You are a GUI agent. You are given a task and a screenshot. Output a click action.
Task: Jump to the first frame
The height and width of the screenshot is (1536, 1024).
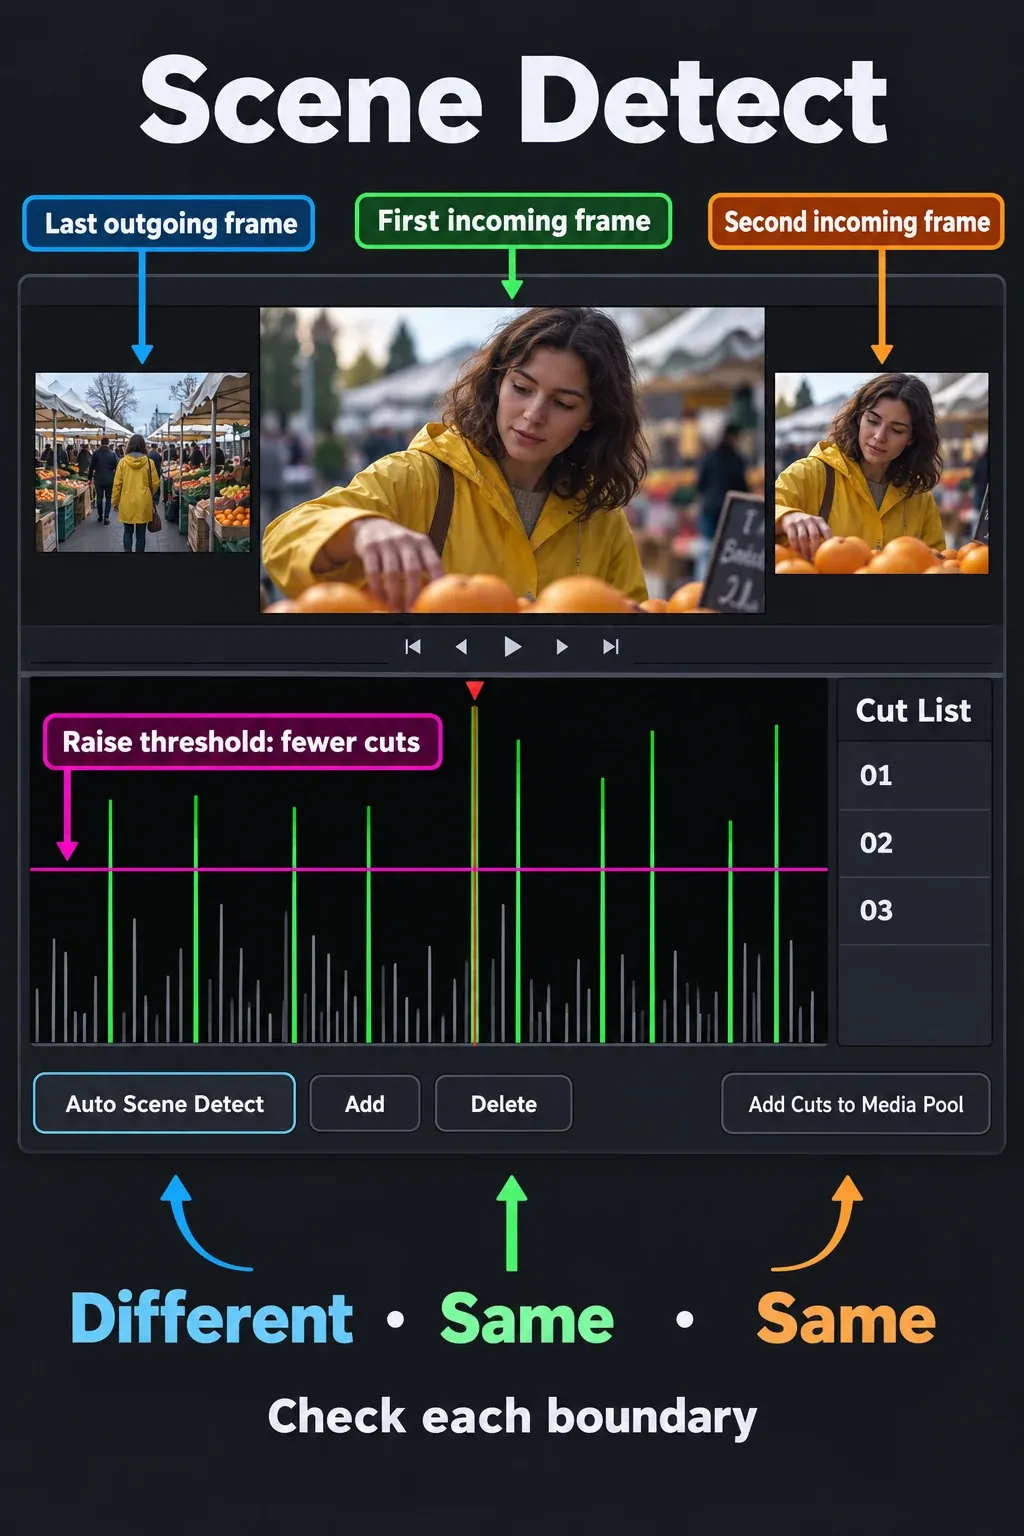pos(412,647)
